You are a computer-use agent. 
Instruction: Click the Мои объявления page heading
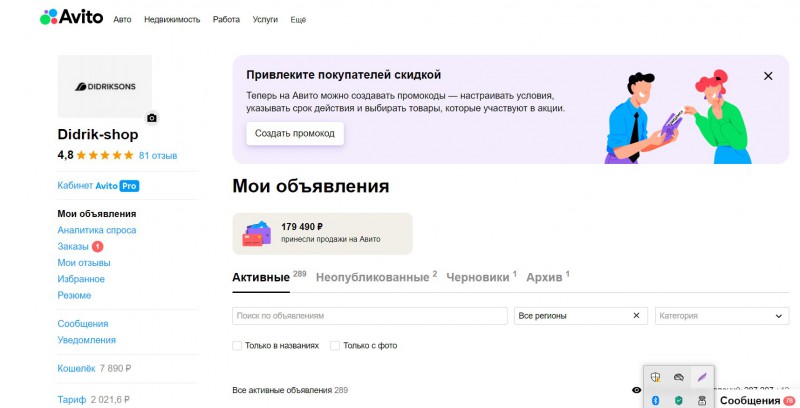pos(311,186)
